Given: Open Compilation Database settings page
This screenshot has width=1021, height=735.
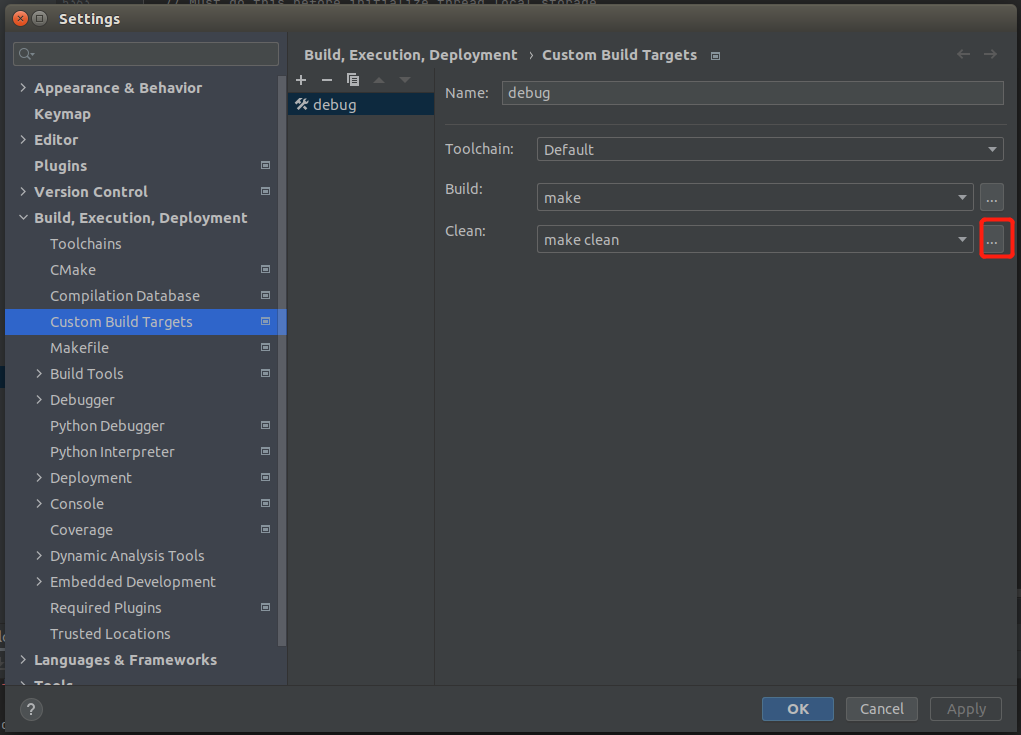Looking at the screenshot, I should click(125, 296).
